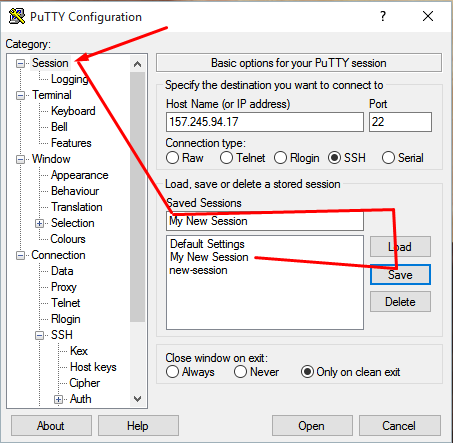Viewport: 453px width, 443px height.
Task: Click the Port input field
Action: click(400, 122)
